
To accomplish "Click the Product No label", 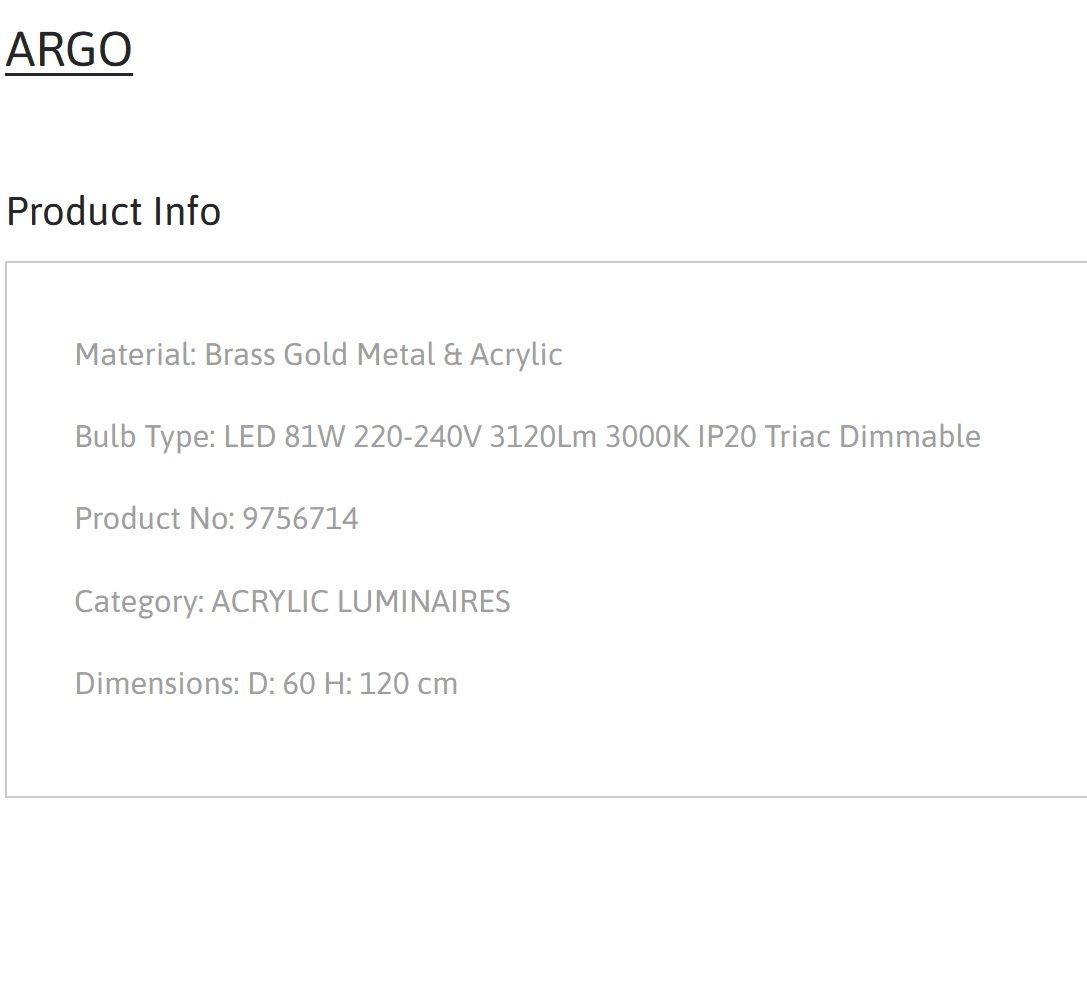I will pyautogui.click(x=155, y=518).
